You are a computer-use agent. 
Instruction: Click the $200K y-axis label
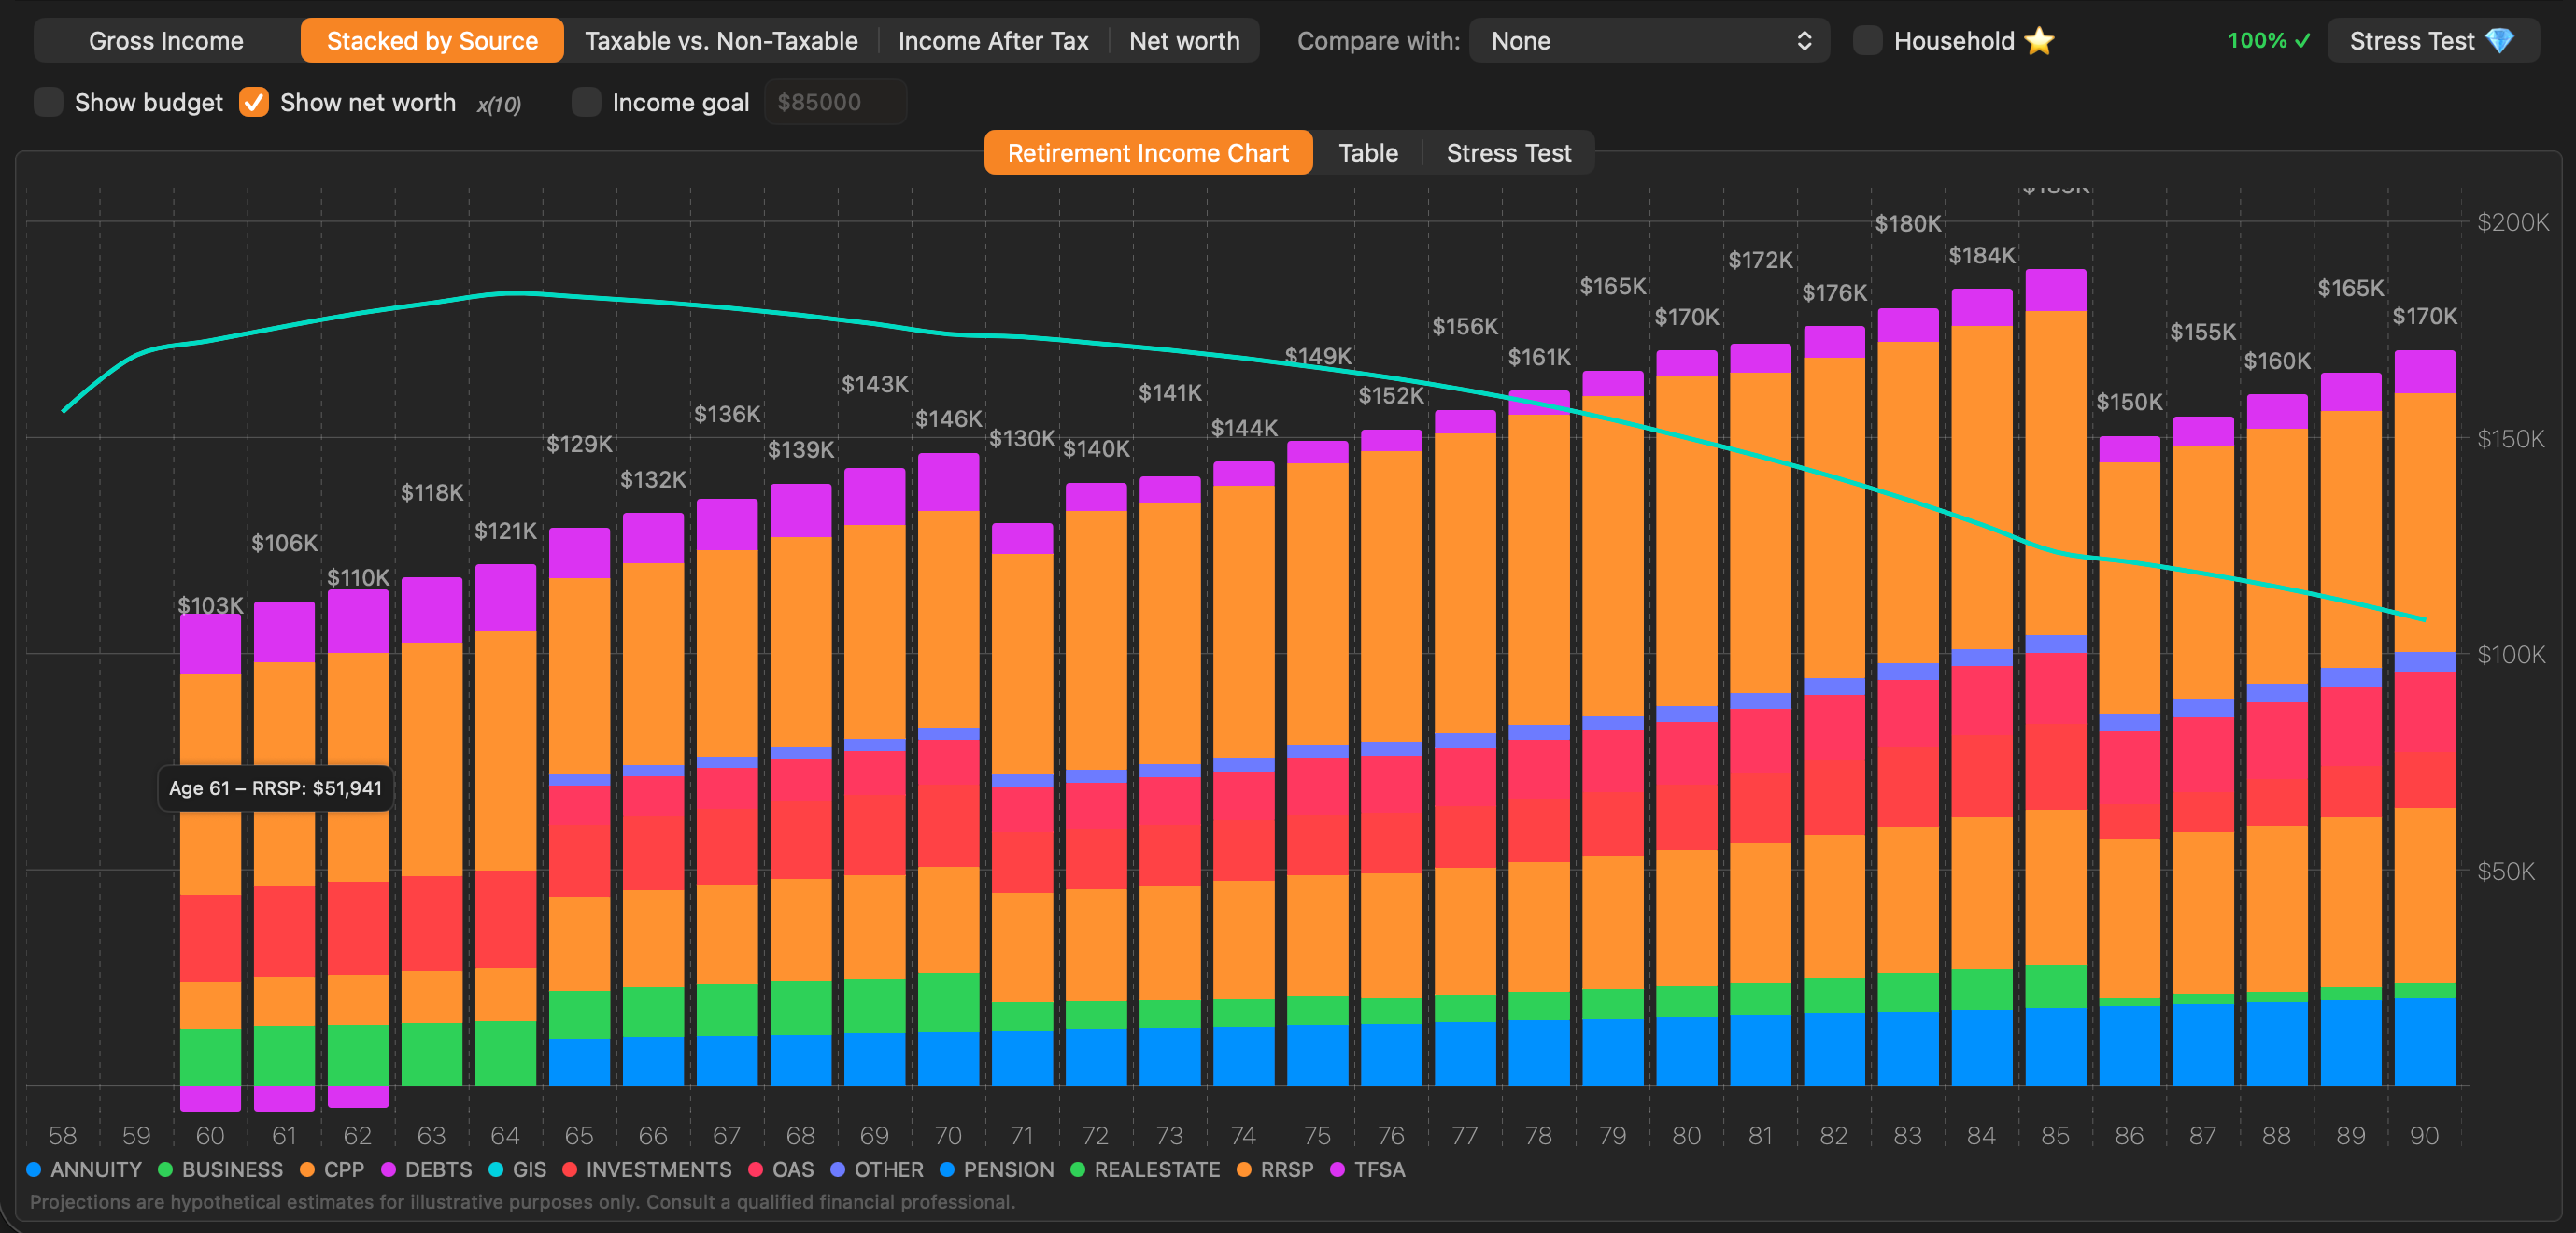(x=2512, y=222)
